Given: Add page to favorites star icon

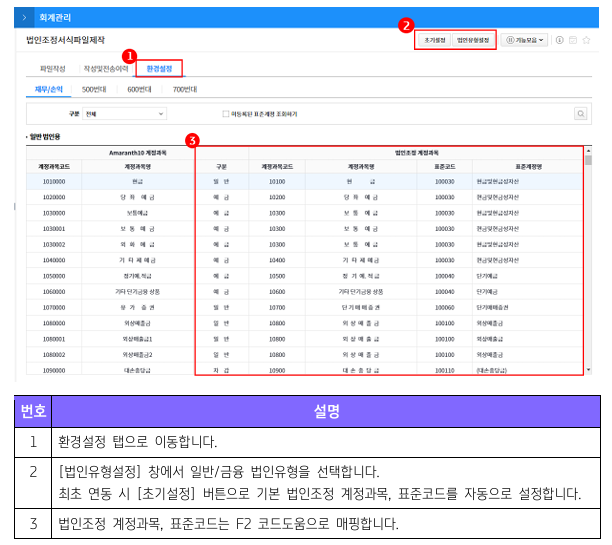Looking at the screenshot, I should [586, 40].
